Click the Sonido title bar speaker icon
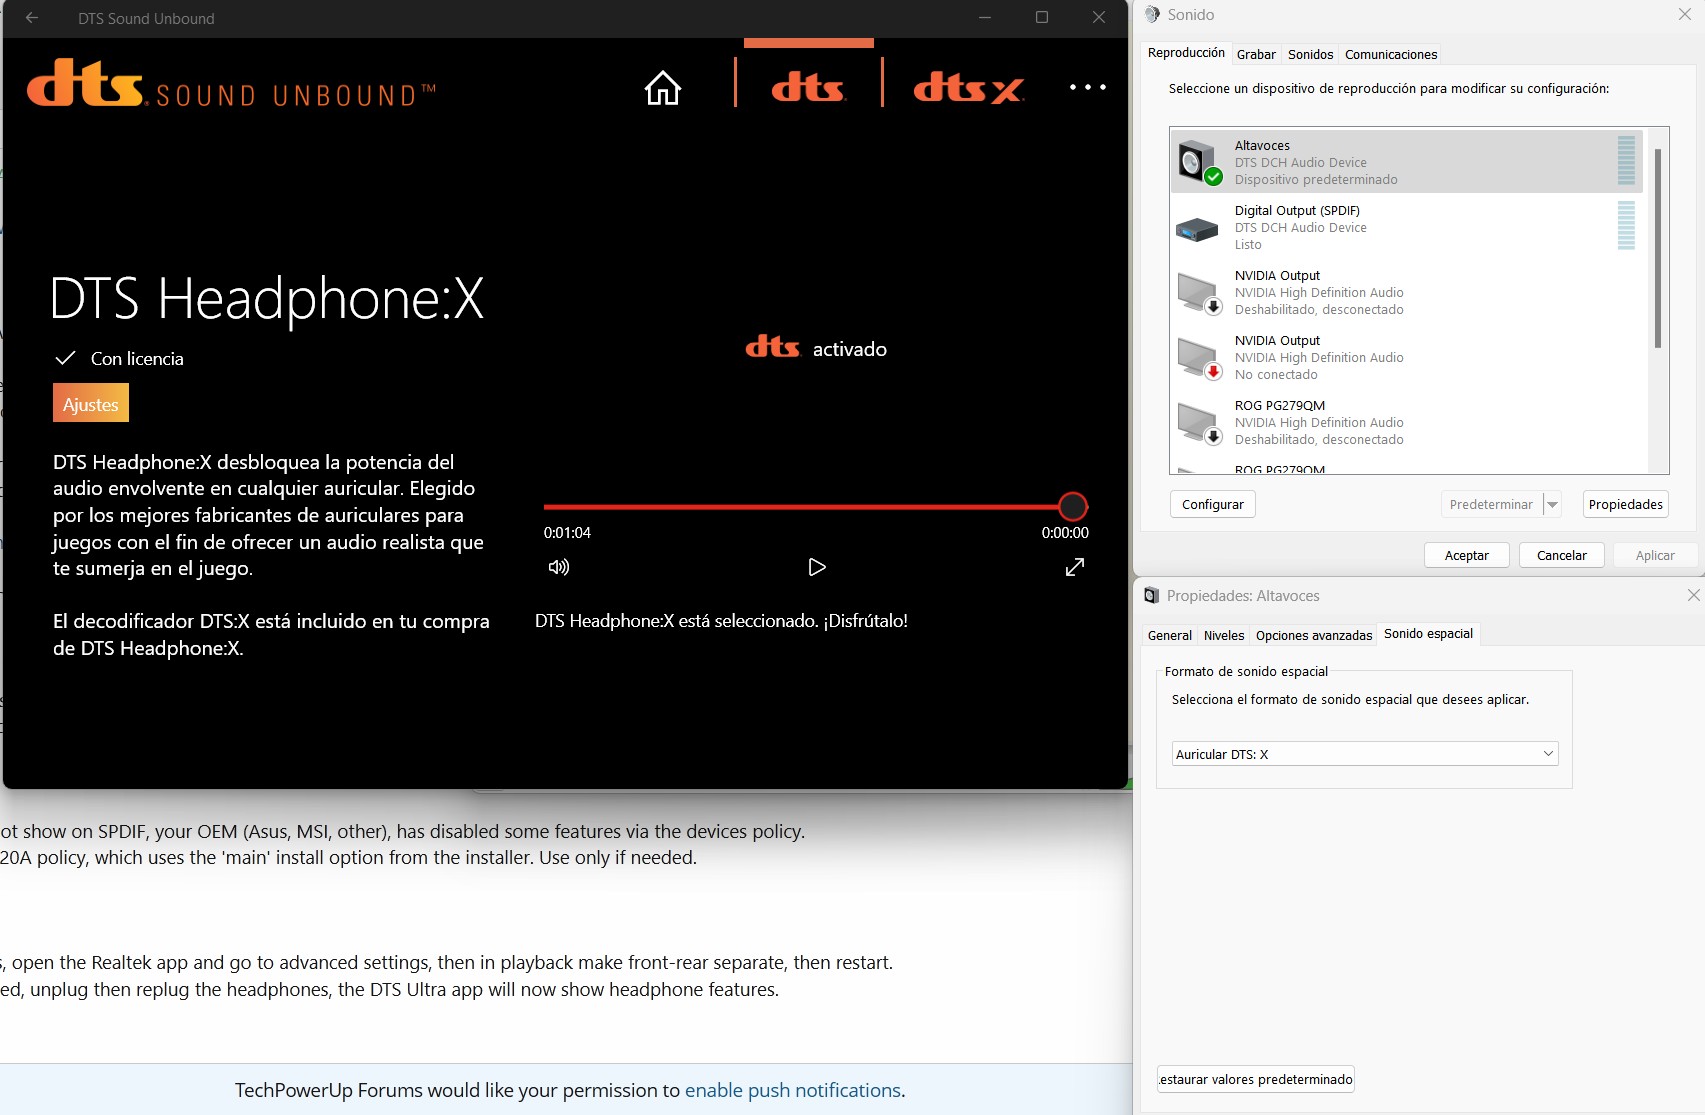This screenshot has width=1705, height=1115. click(x=1152, y=15)
